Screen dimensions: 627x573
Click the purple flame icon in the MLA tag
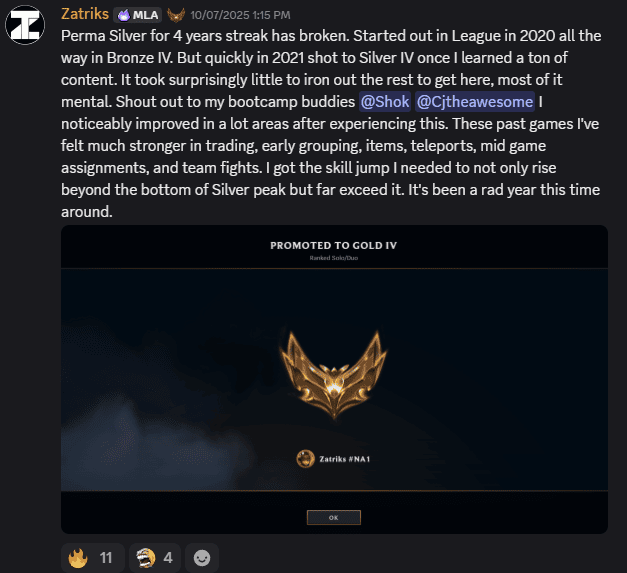(124, 15)
